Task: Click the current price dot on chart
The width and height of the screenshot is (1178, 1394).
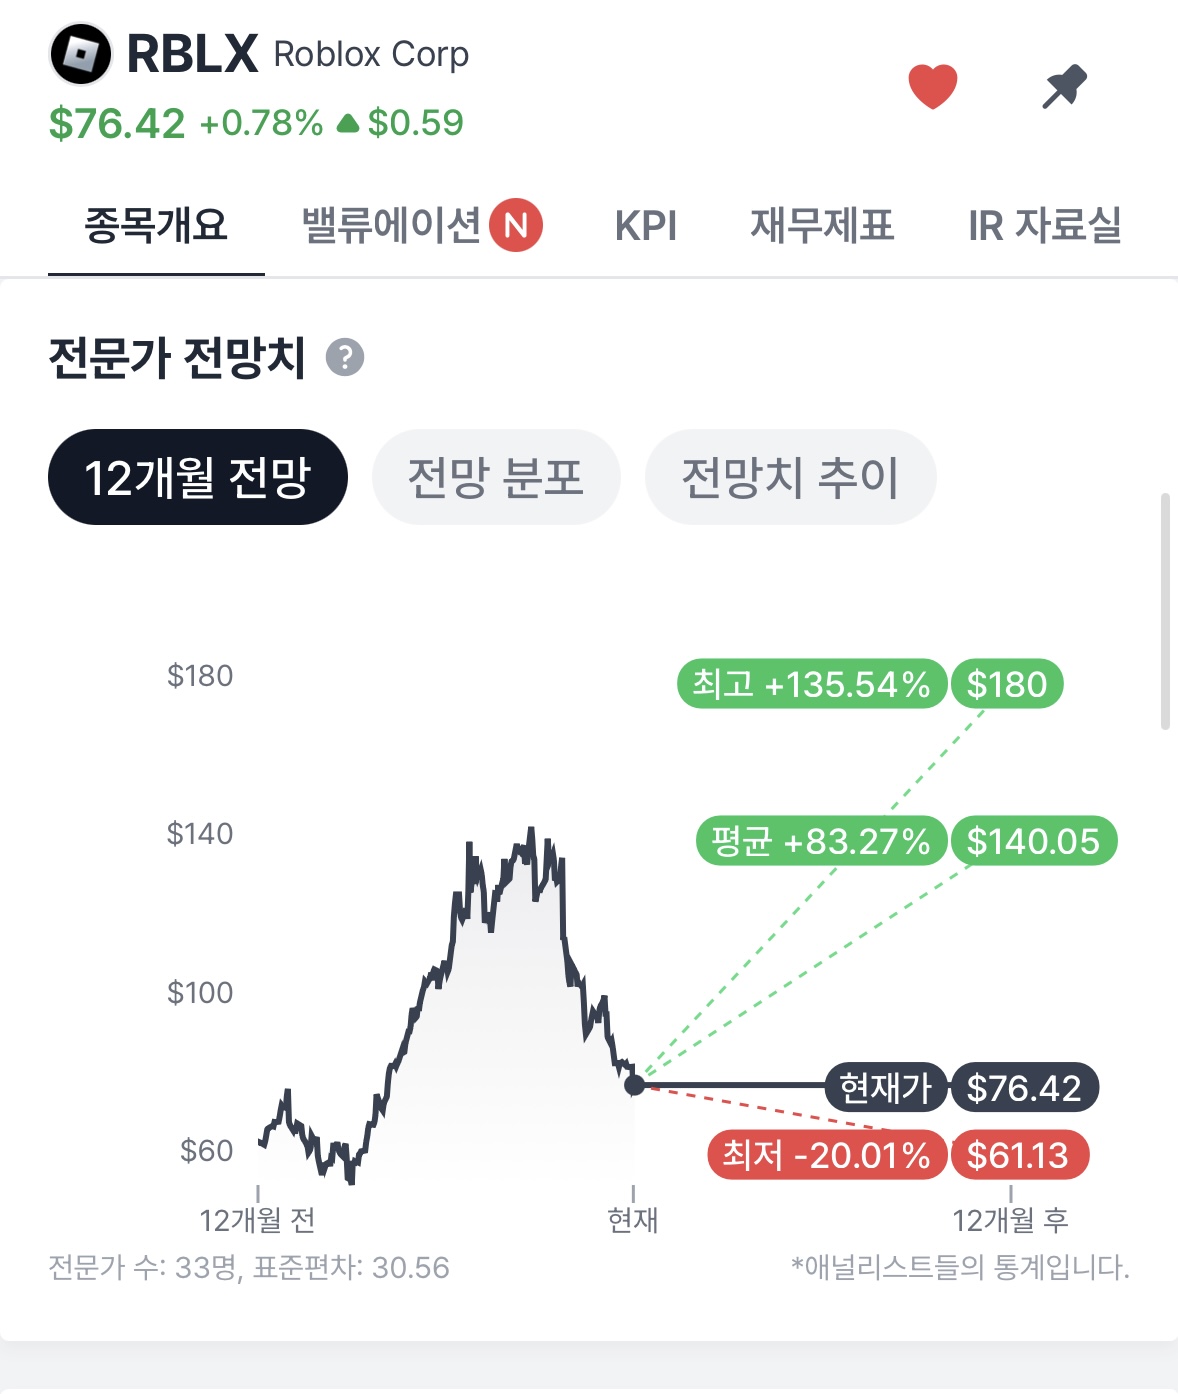Action: tap(634, 1085)
